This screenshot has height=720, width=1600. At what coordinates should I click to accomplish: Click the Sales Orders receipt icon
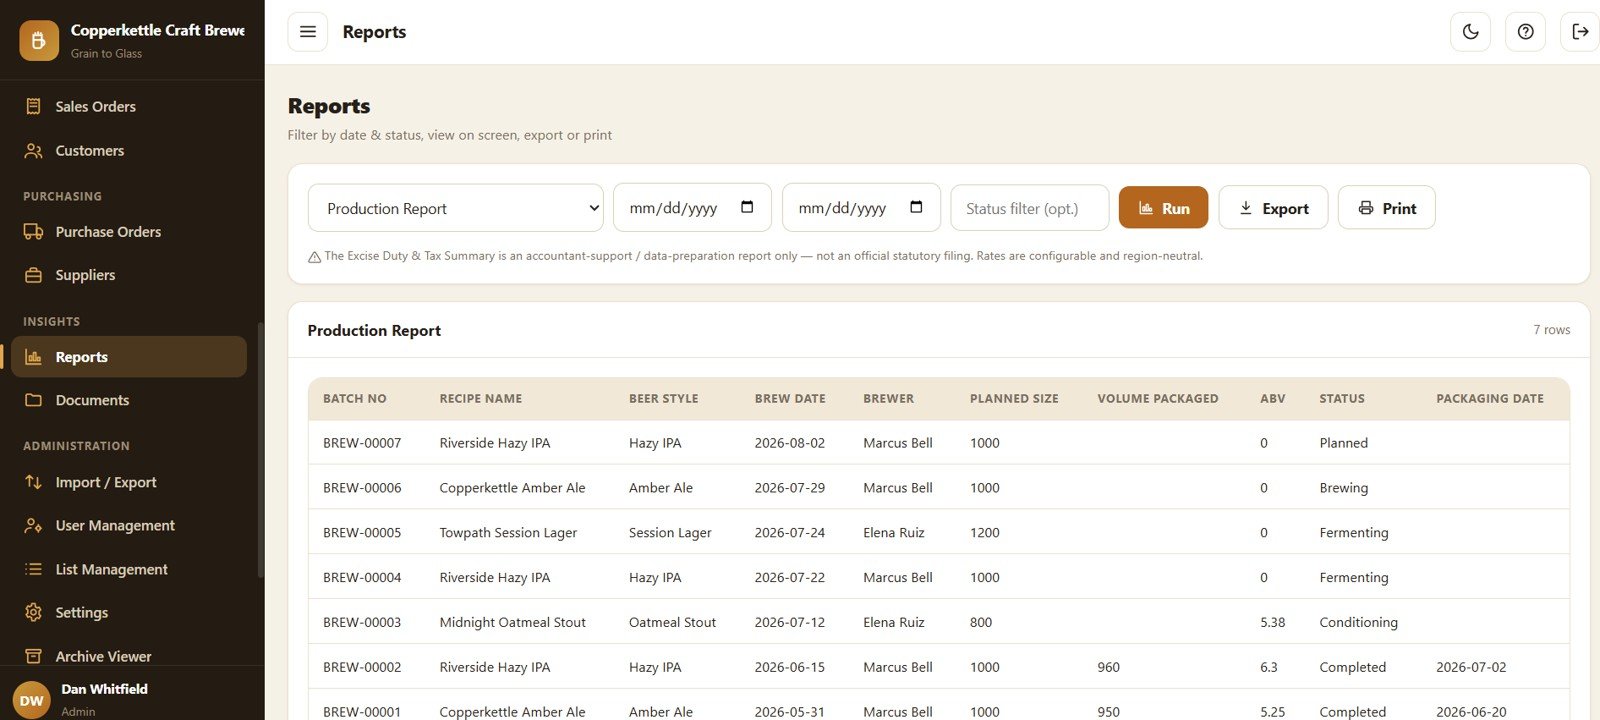click(33, 106)
